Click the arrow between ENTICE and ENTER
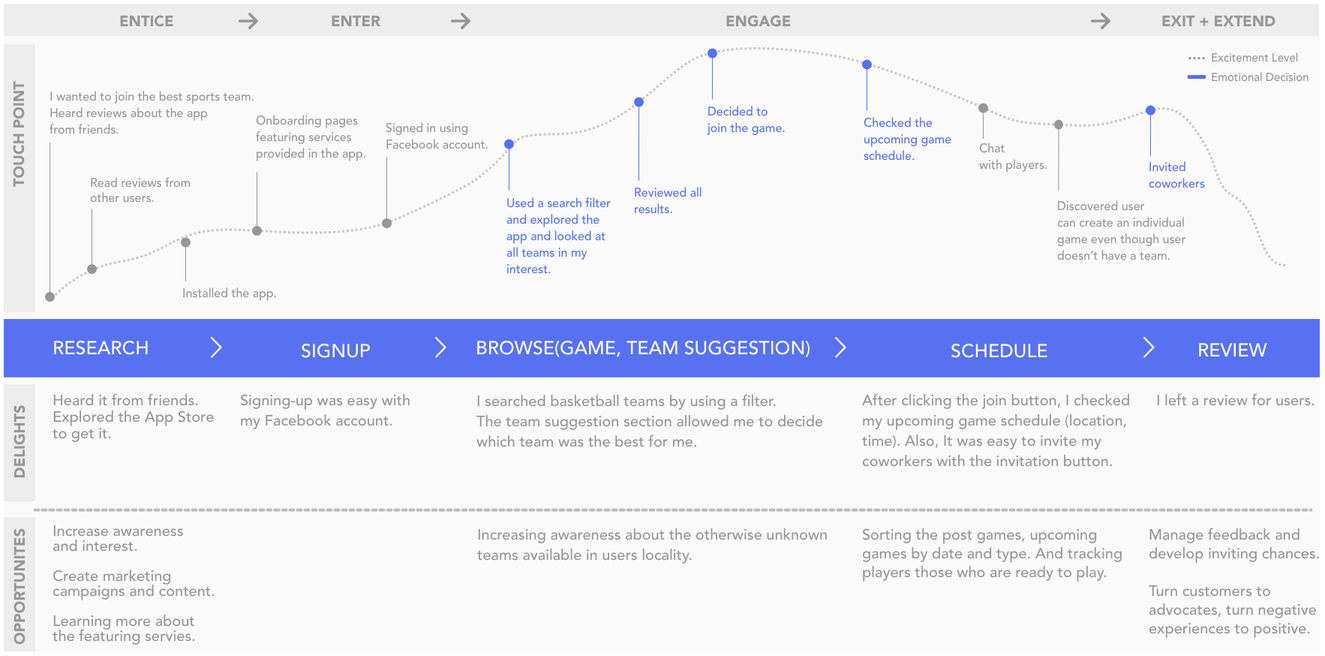This screenshot has height=656, width=1325. tap(248, 21)
